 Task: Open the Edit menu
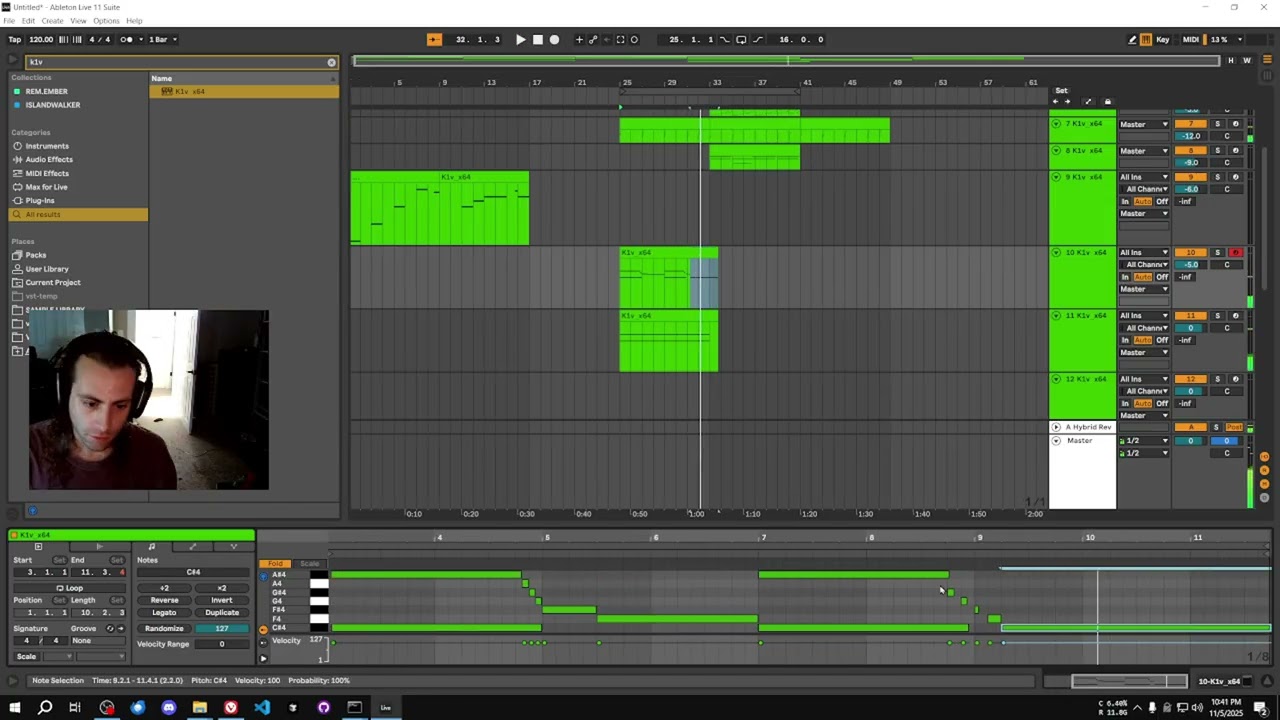point(28,21)
